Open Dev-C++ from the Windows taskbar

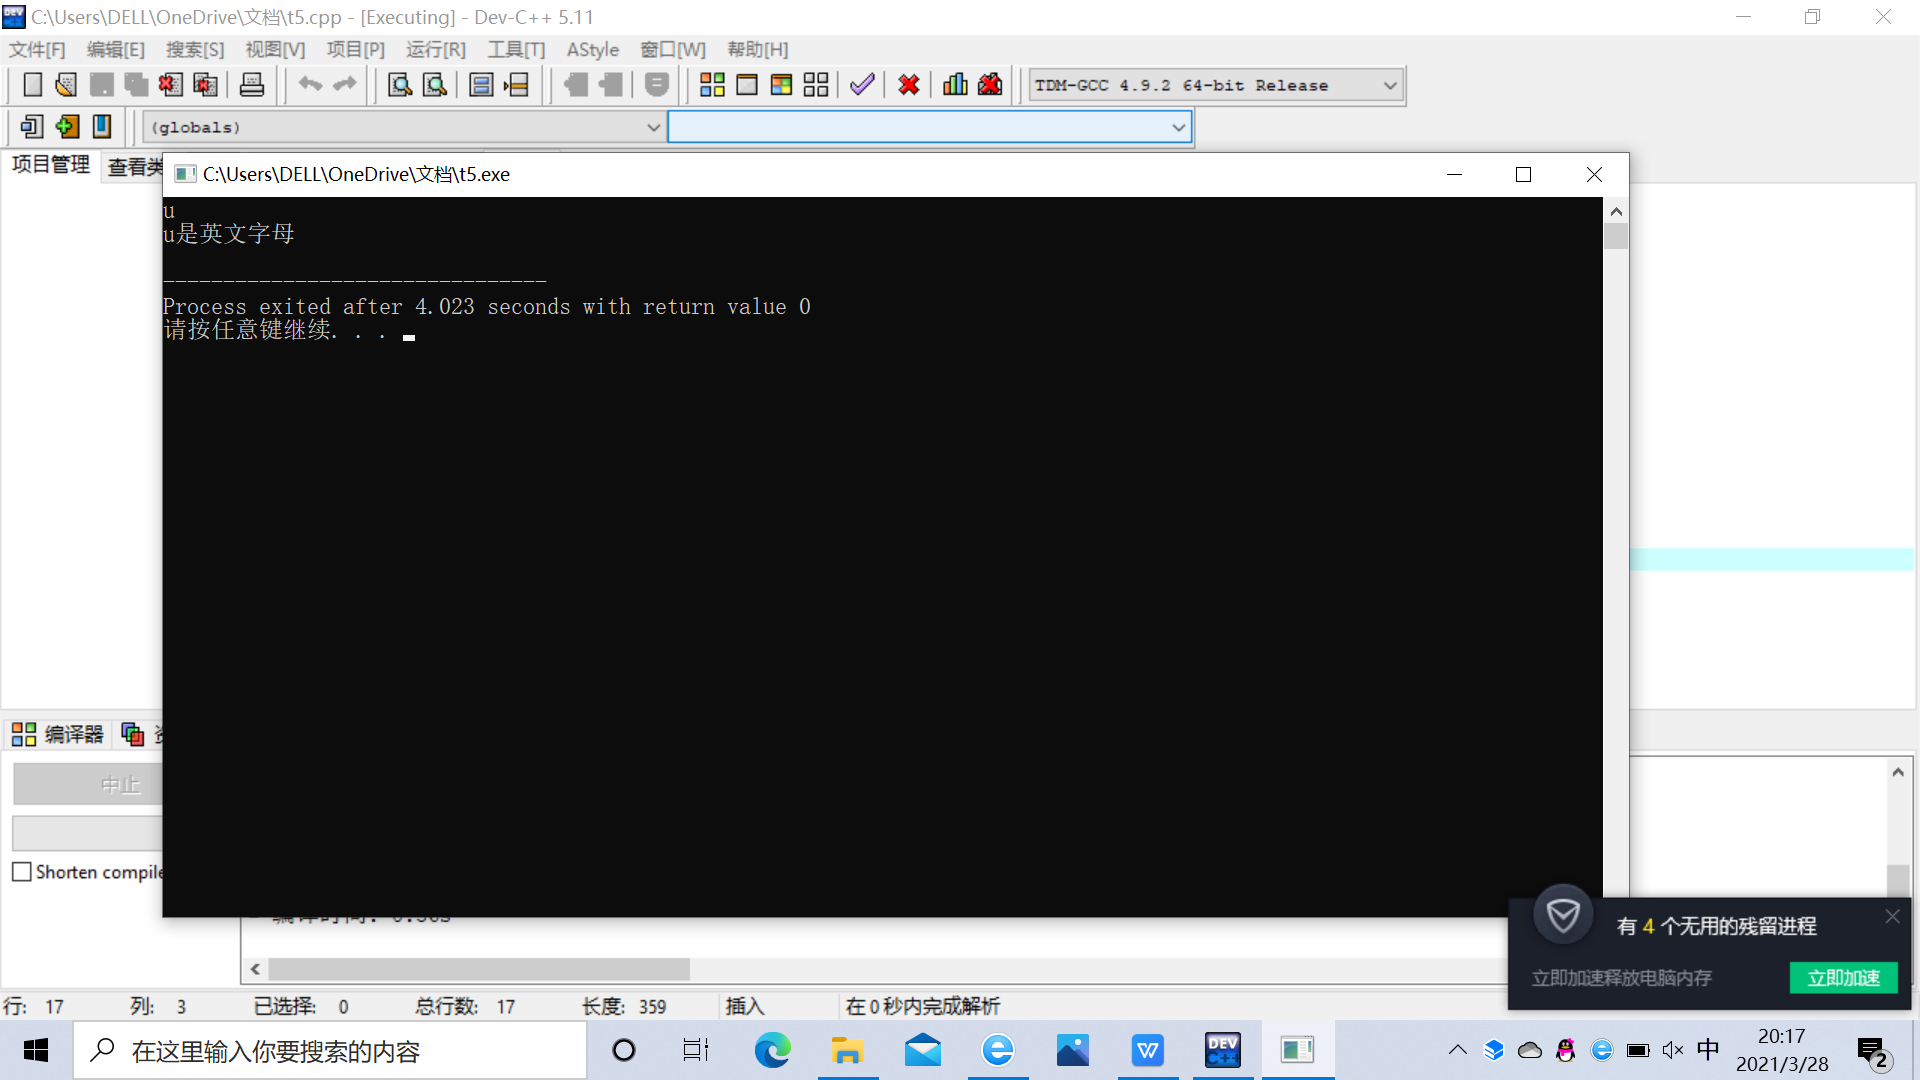(x=1222, y=1050)
